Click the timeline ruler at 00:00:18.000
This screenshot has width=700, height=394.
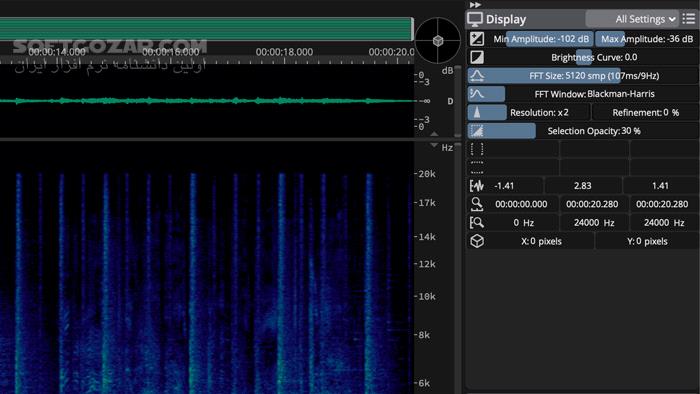(284, 52)
